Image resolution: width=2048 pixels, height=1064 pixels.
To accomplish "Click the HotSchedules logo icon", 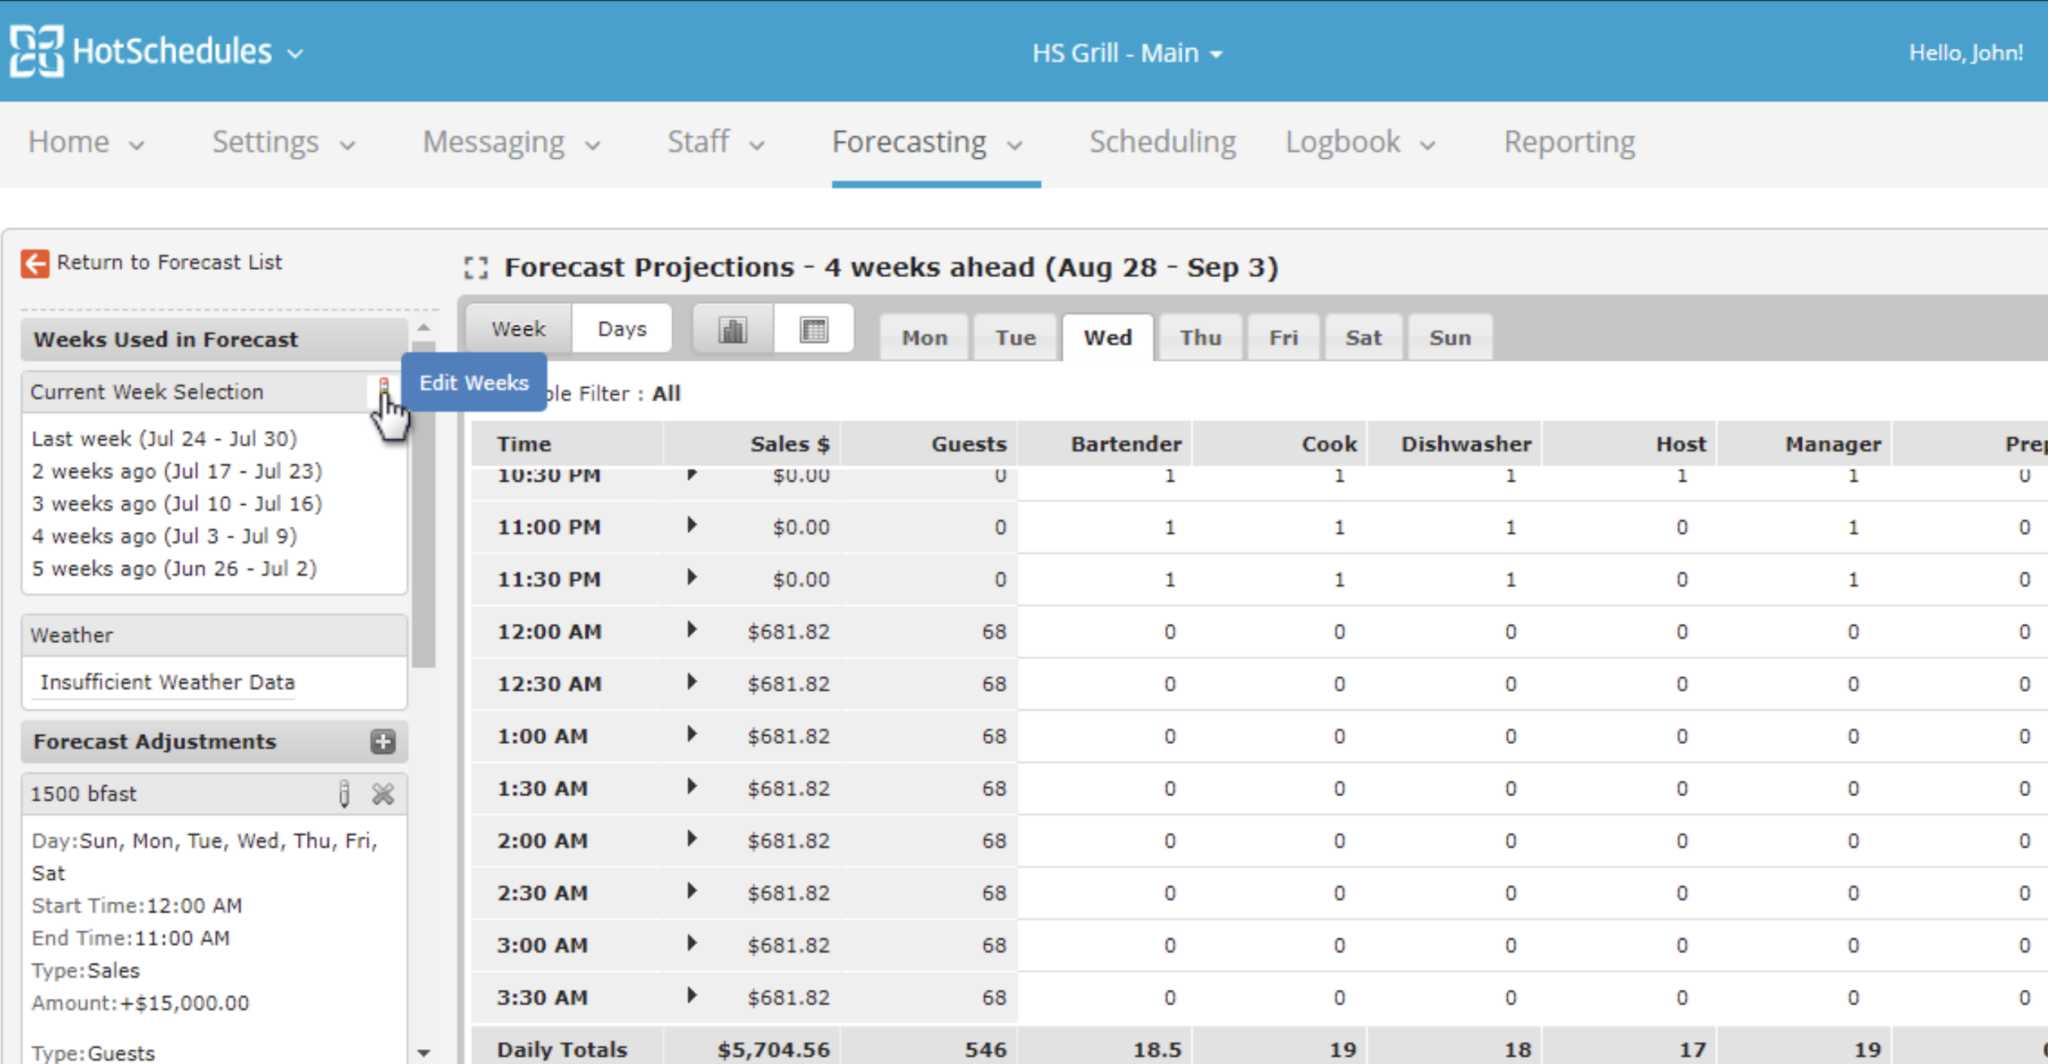I will [37, 51].
